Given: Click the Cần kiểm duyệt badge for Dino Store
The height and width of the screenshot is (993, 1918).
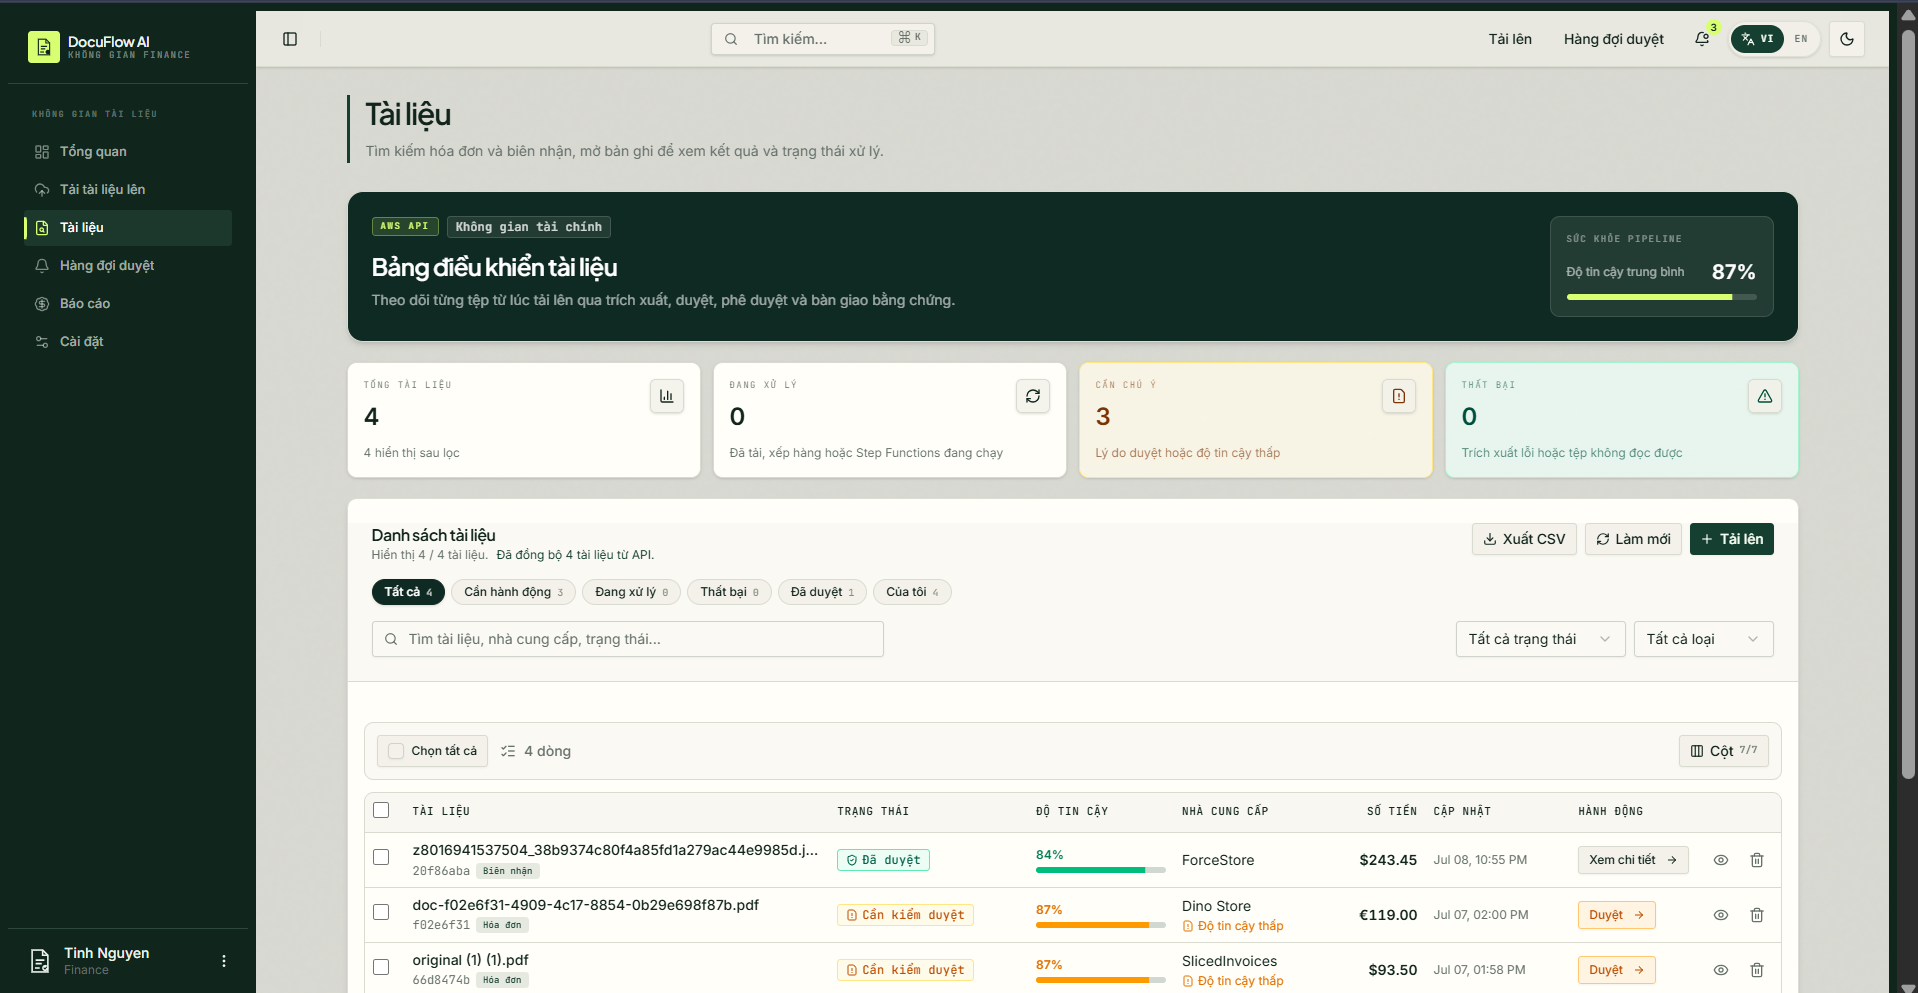Looking at the screenshot, I should click(905, 915).
